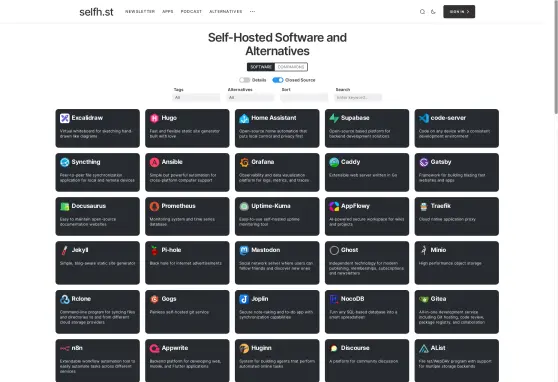Open the n8n card title
The height and width of the screenshot is (382, 558).
tap(77, 348)
